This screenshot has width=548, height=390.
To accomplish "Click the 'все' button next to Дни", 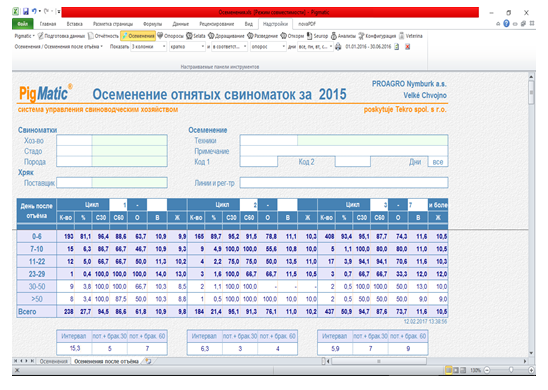I will click(x=438, y=162).
